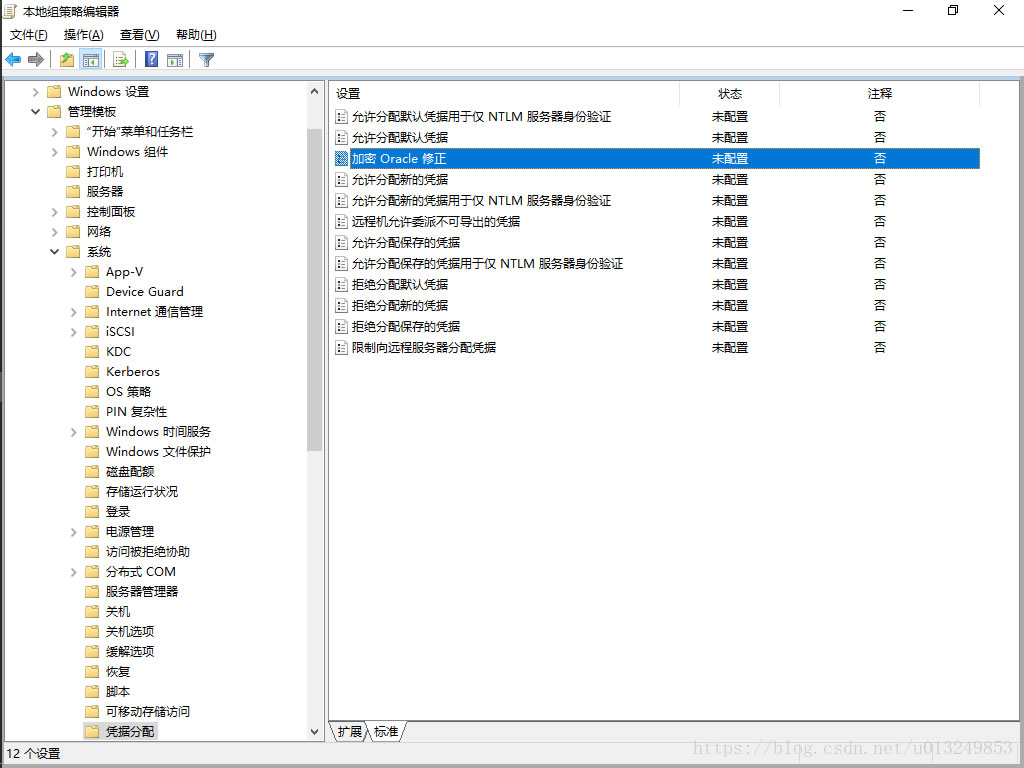Screen dimensions: 1024x768
Task: Open the 操作(A) menu
Action: 84,35
